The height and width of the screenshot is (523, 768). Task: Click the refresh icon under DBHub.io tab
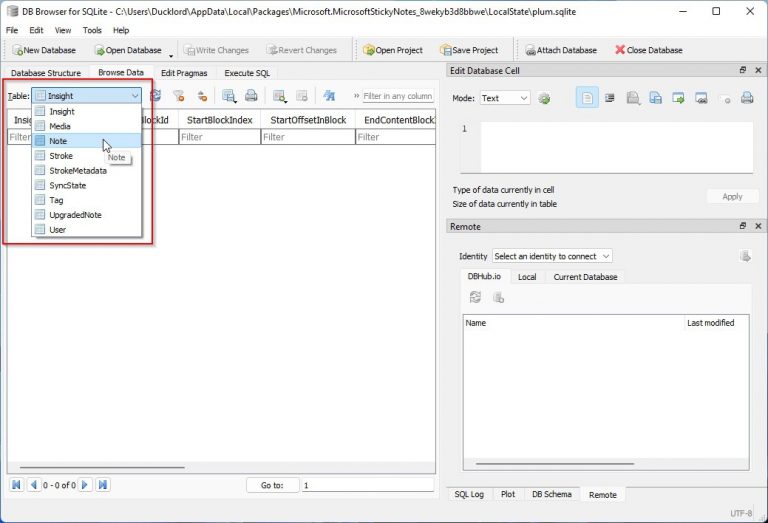click(x=475, y=297)
